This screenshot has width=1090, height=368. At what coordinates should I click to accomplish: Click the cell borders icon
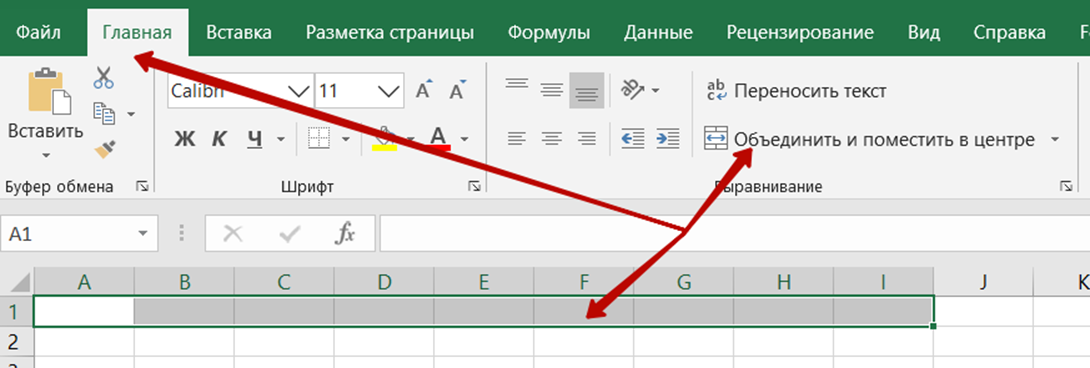click(319, 139)
